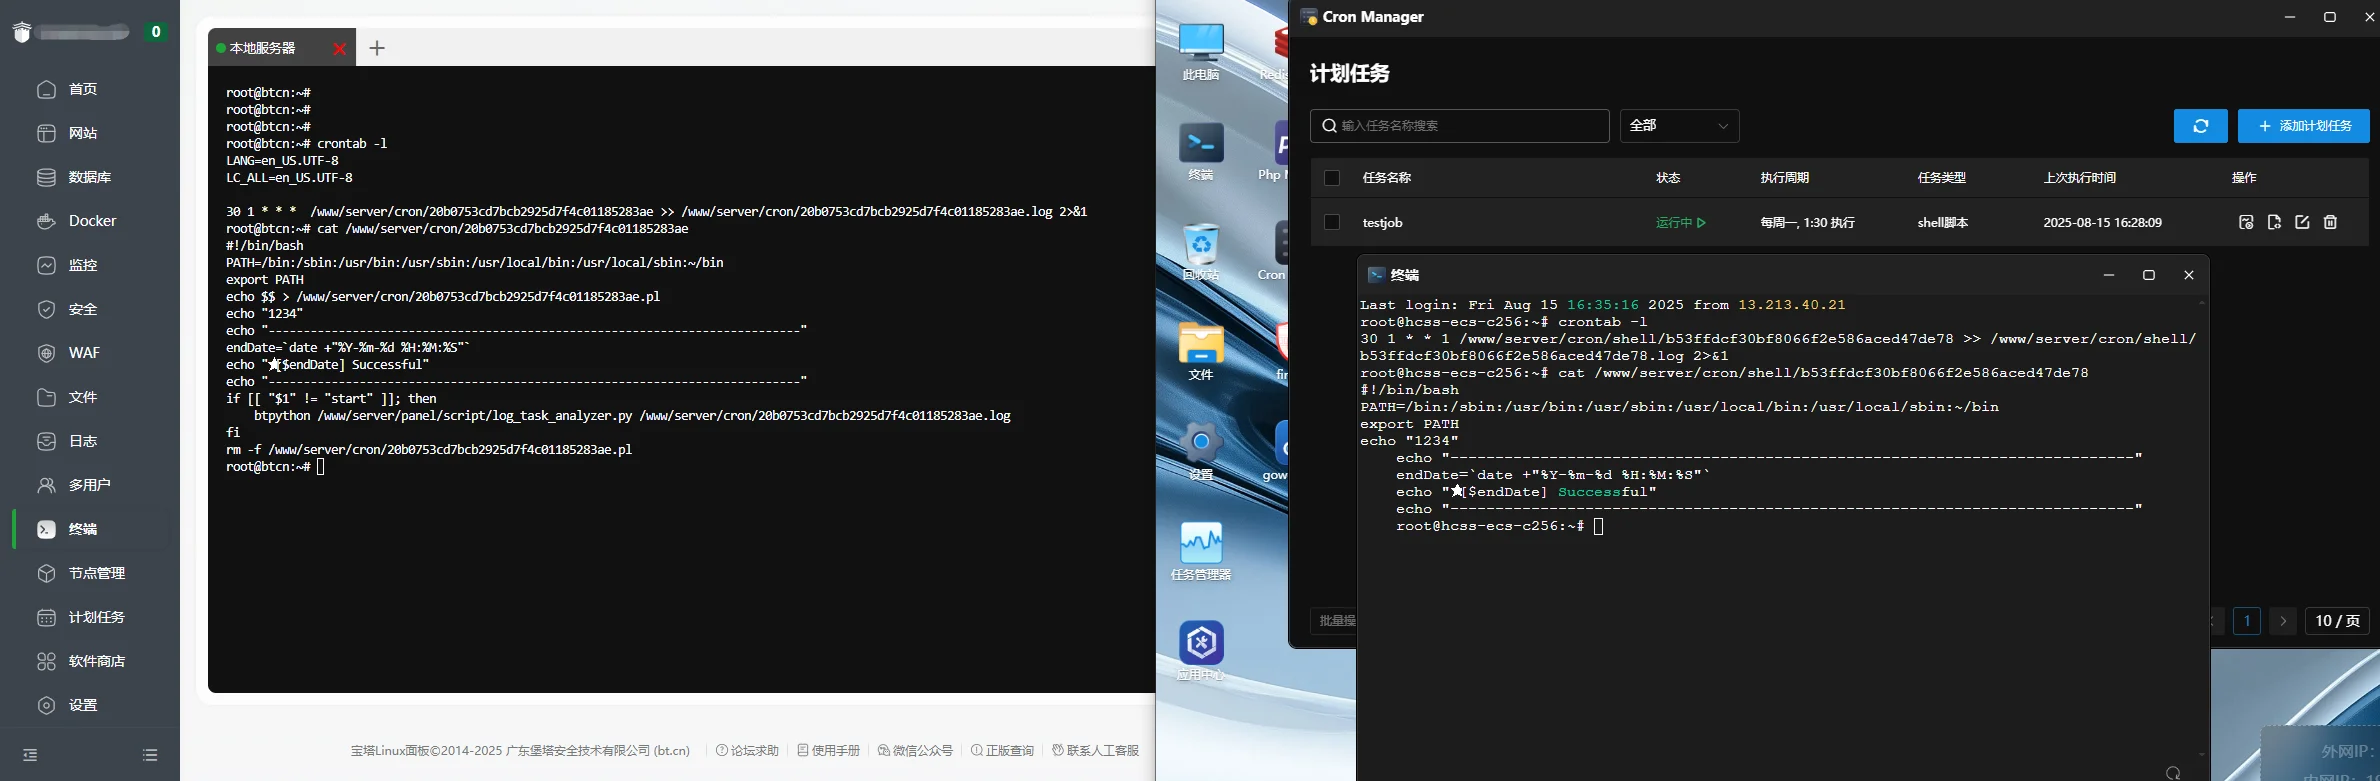Expand the 全部 filter dropdown
The image size is (2380, 781).
[x=1679, y=126]
